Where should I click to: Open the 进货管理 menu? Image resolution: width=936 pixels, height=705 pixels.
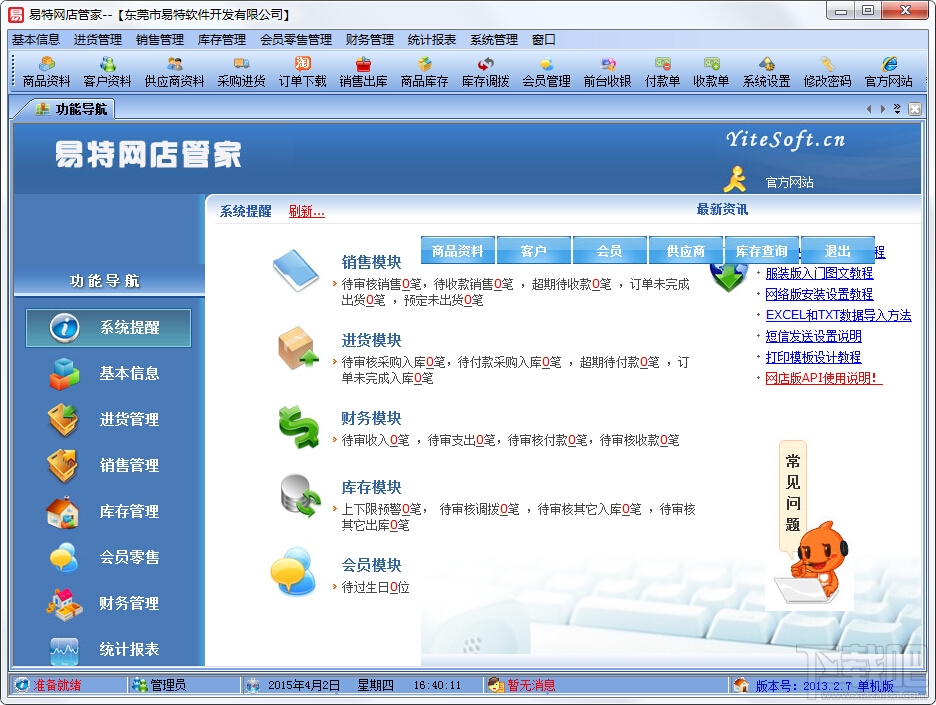[98, 39]
